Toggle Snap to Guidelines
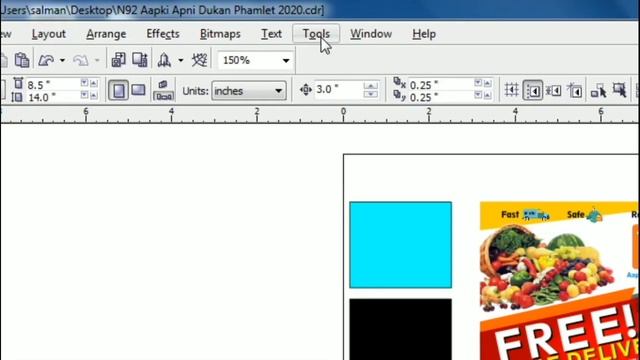 pyautogui.click(x=533, y=90)
